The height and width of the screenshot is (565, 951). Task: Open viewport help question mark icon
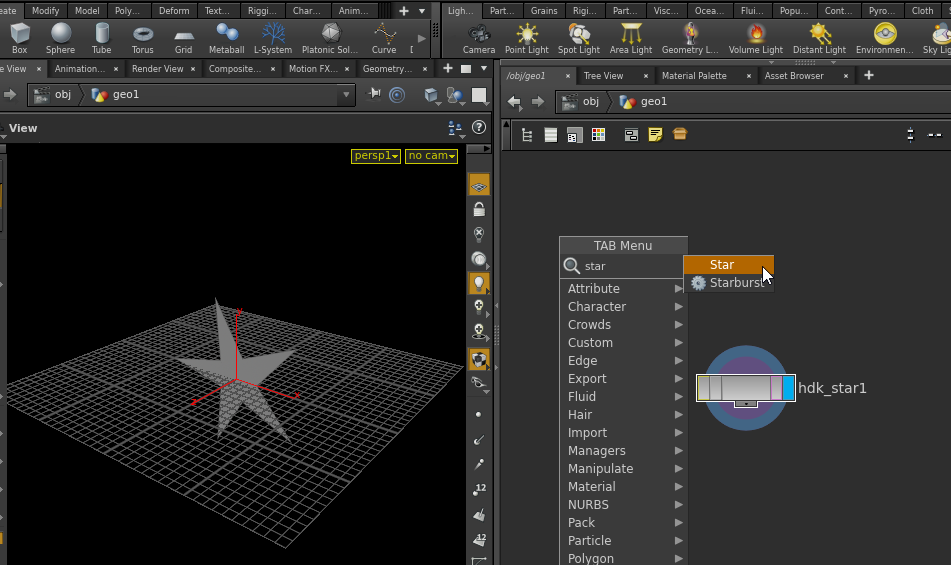[x=479, y=128]
